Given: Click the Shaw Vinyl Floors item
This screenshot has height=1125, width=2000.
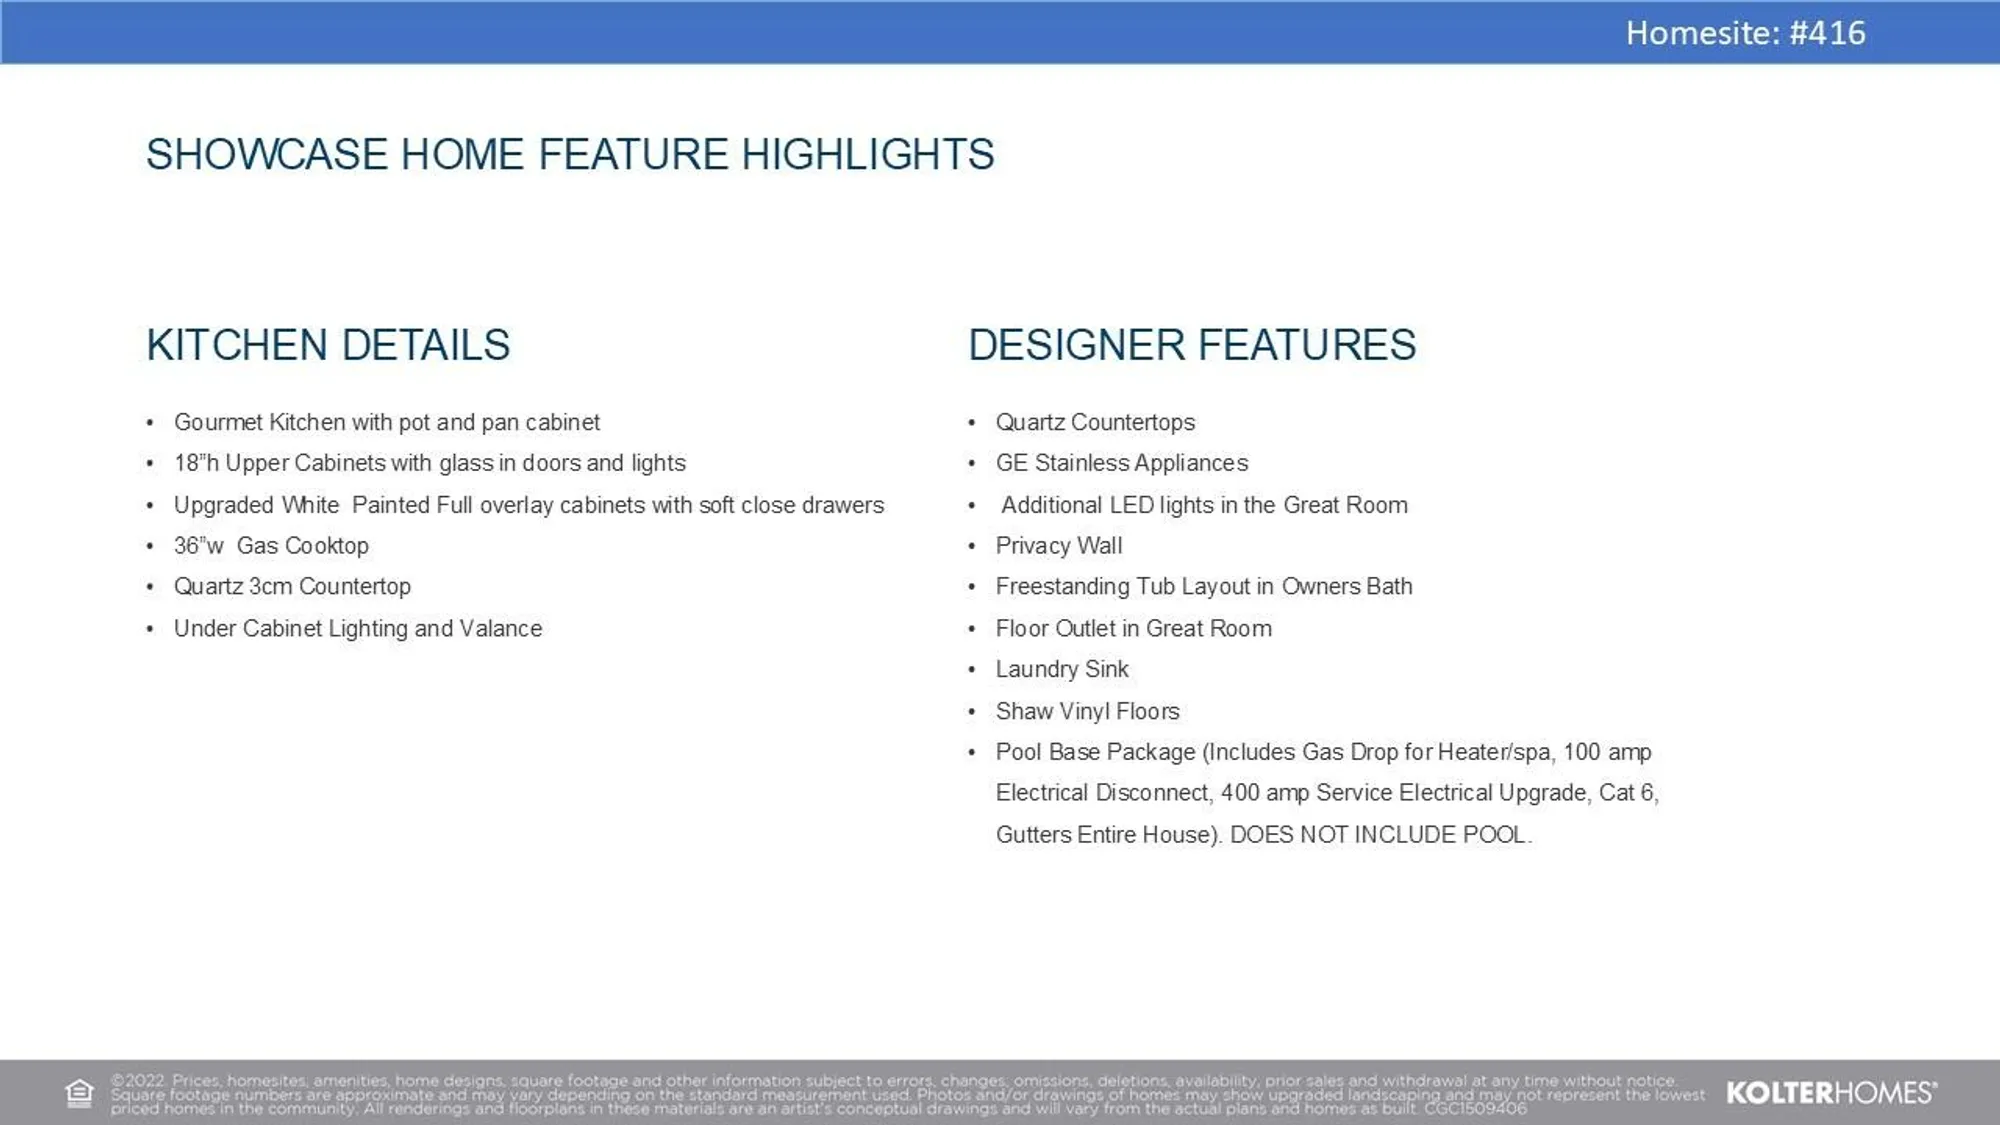Looking at the screenshot, I should [x=1087, y=711].
